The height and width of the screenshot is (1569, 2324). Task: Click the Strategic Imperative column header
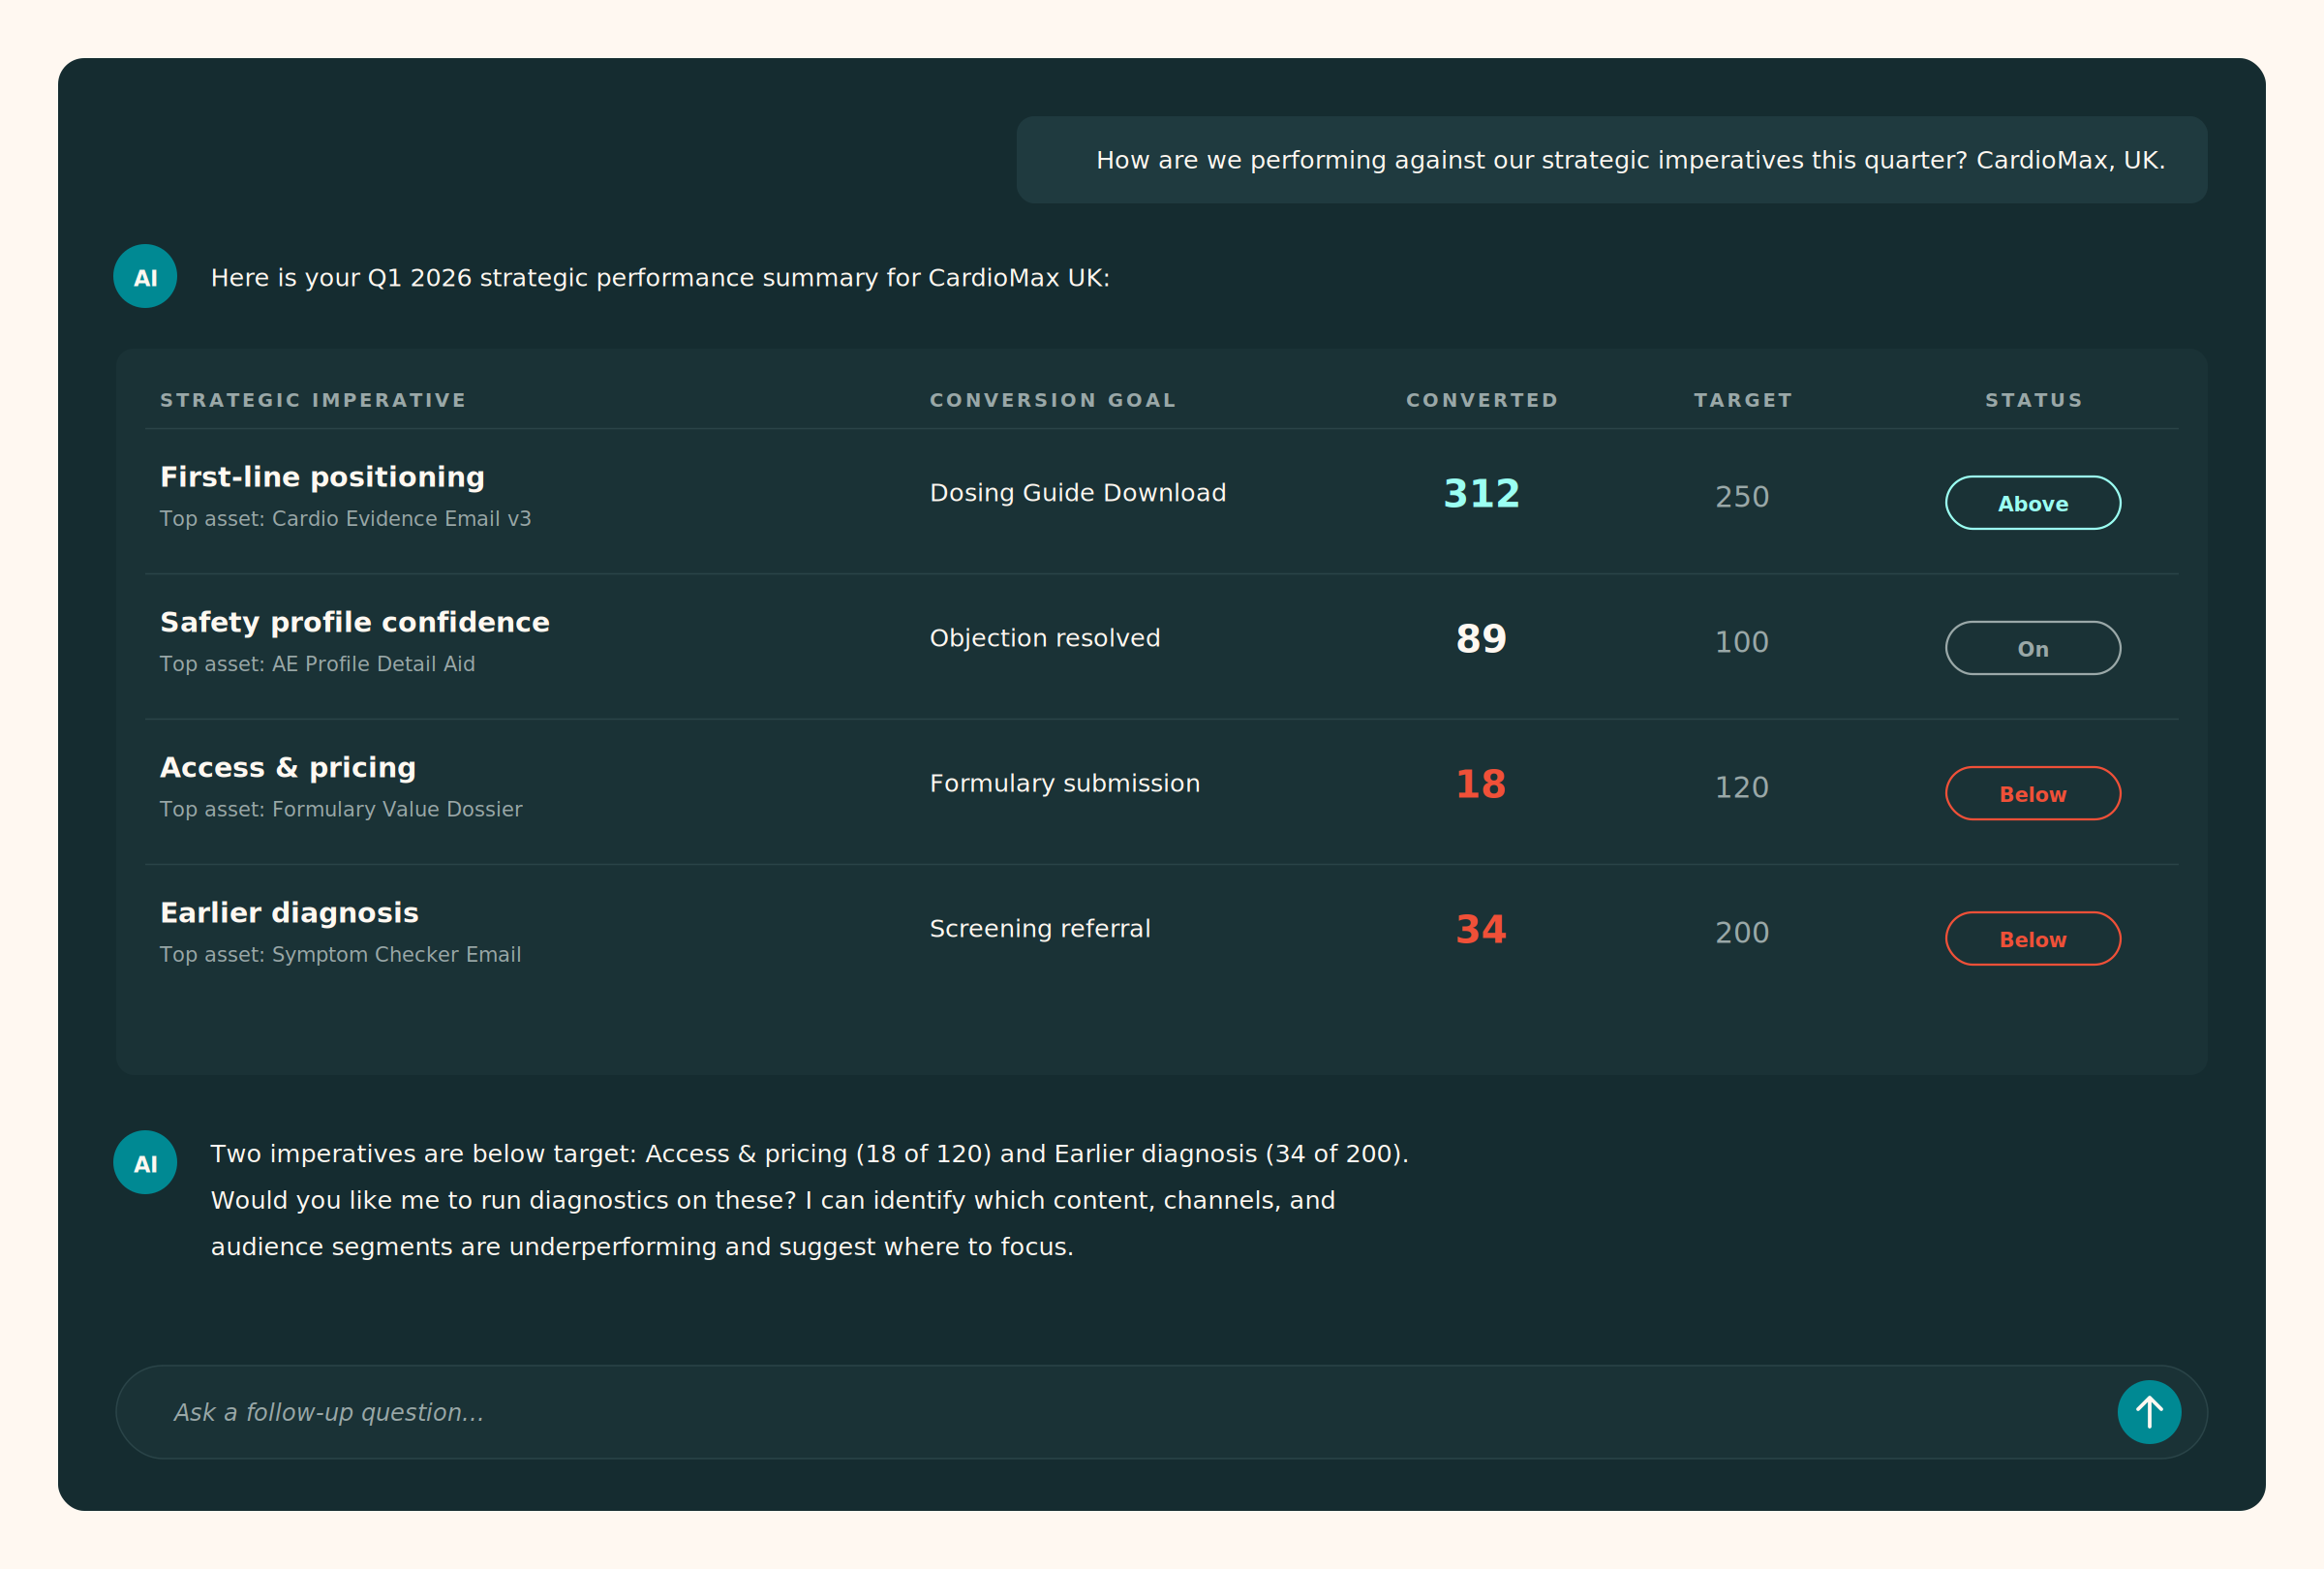[x=313, y=400]
